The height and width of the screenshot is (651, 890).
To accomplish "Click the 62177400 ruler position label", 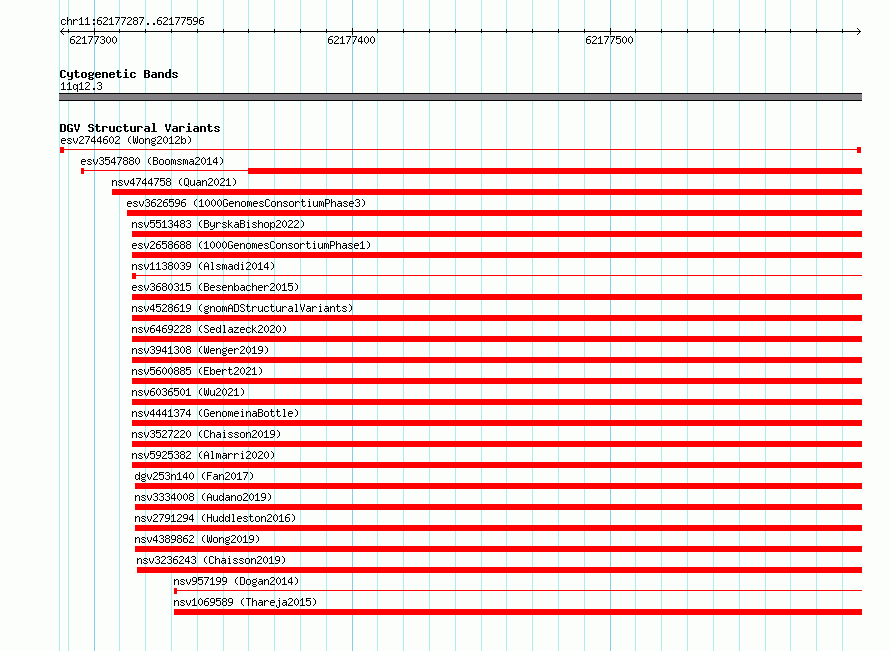I will [351, 40].
